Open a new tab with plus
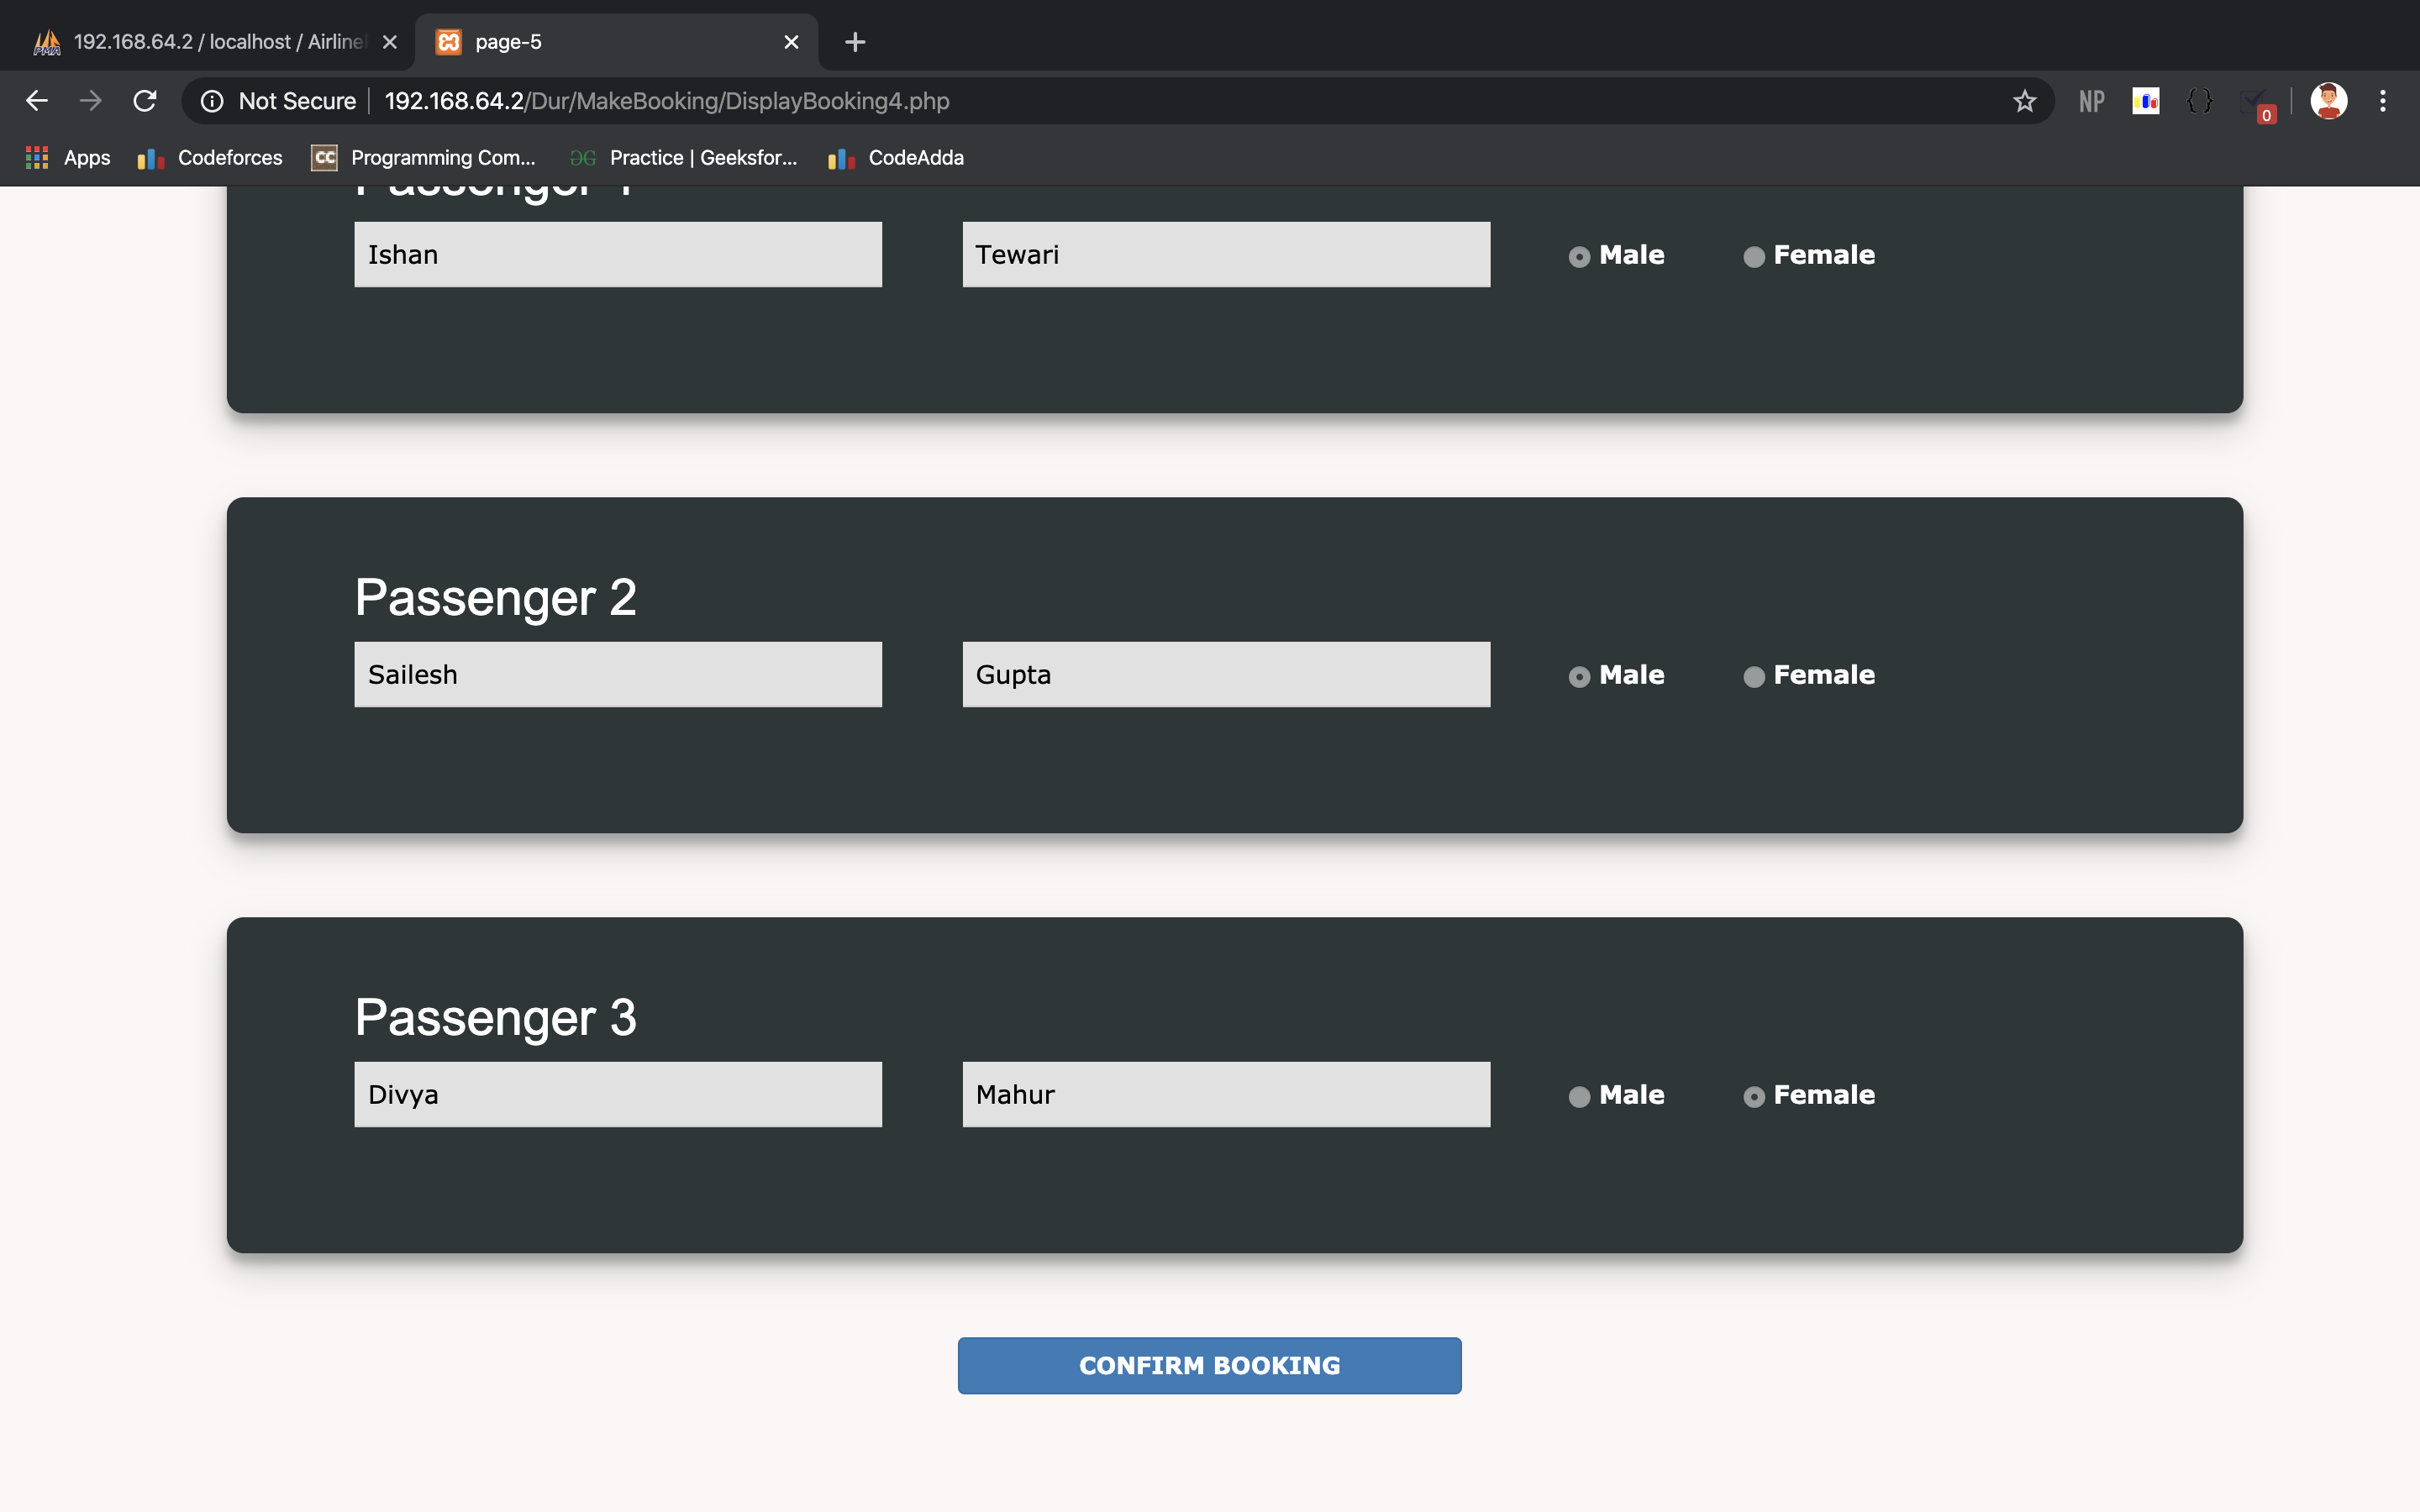Viewport: 2420px width, 1512px height. click(855, 42)
